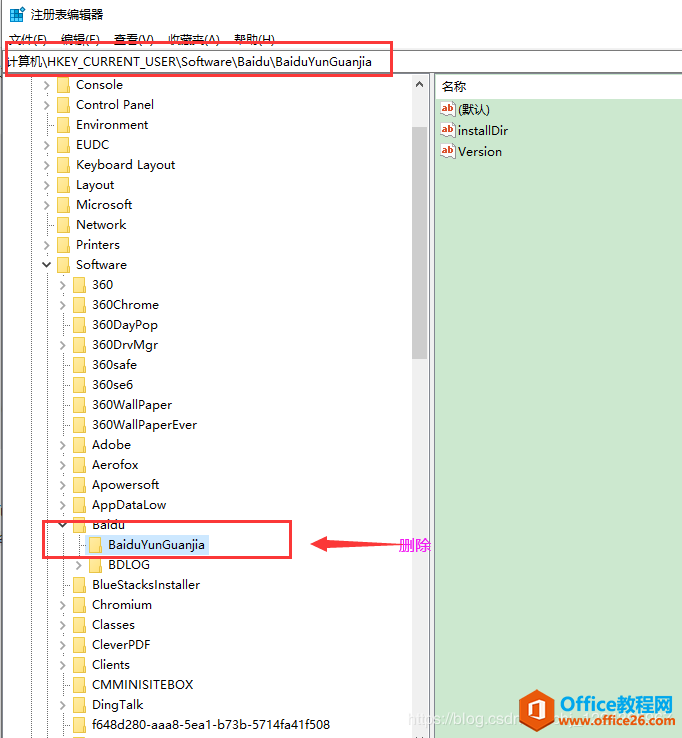Click the Chromium folder icon
The height and width of the screenshot is (738, 682).
tap(80, 605)
